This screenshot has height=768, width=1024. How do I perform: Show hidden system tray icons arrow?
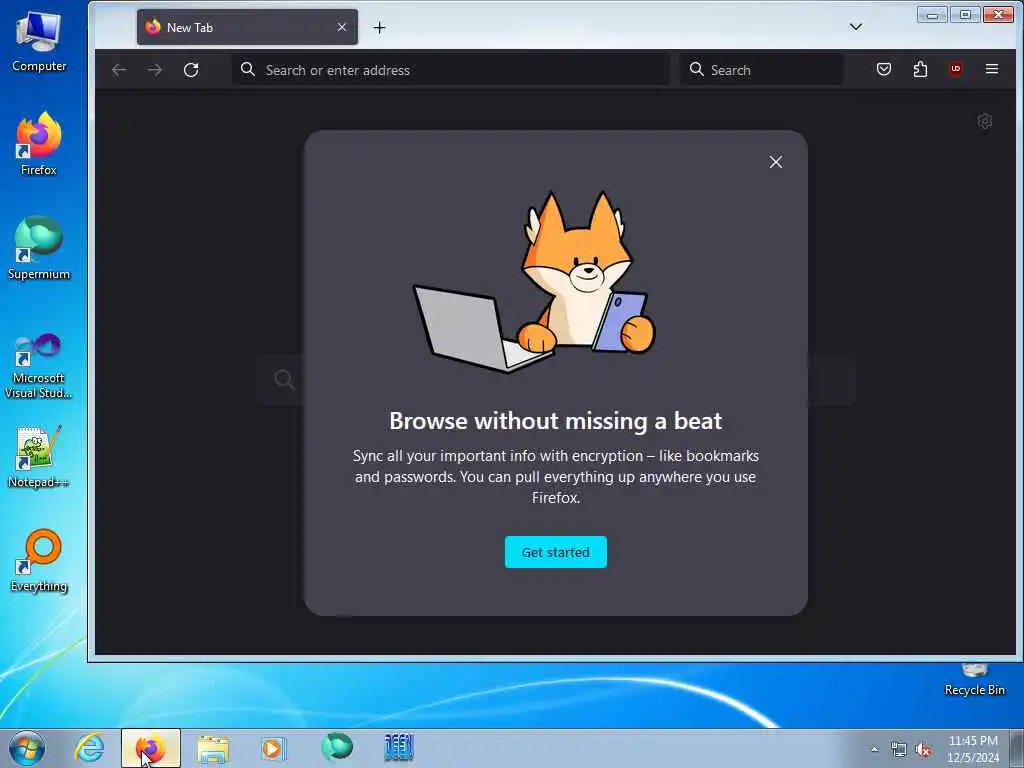click(874, 750)
